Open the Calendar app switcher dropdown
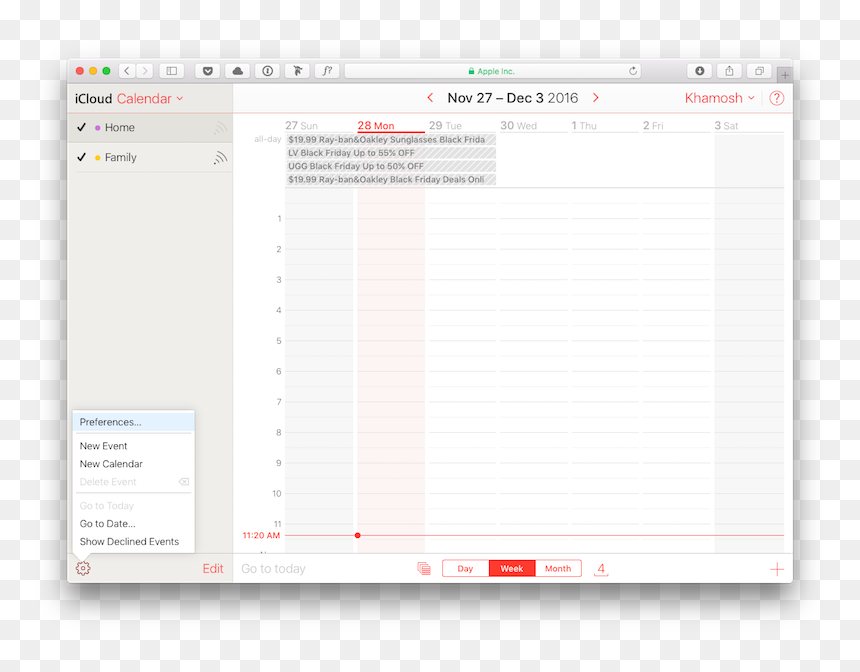Image resolution: width=860 pixels, height=672 pixels. [x=150, y=99]
